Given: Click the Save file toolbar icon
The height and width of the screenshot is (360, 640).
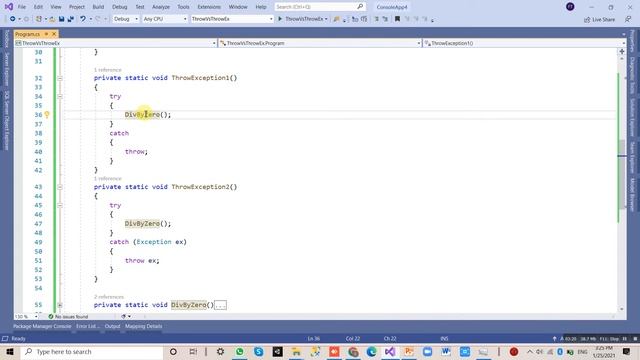Looking at the screenshot, I should [62, 19].
